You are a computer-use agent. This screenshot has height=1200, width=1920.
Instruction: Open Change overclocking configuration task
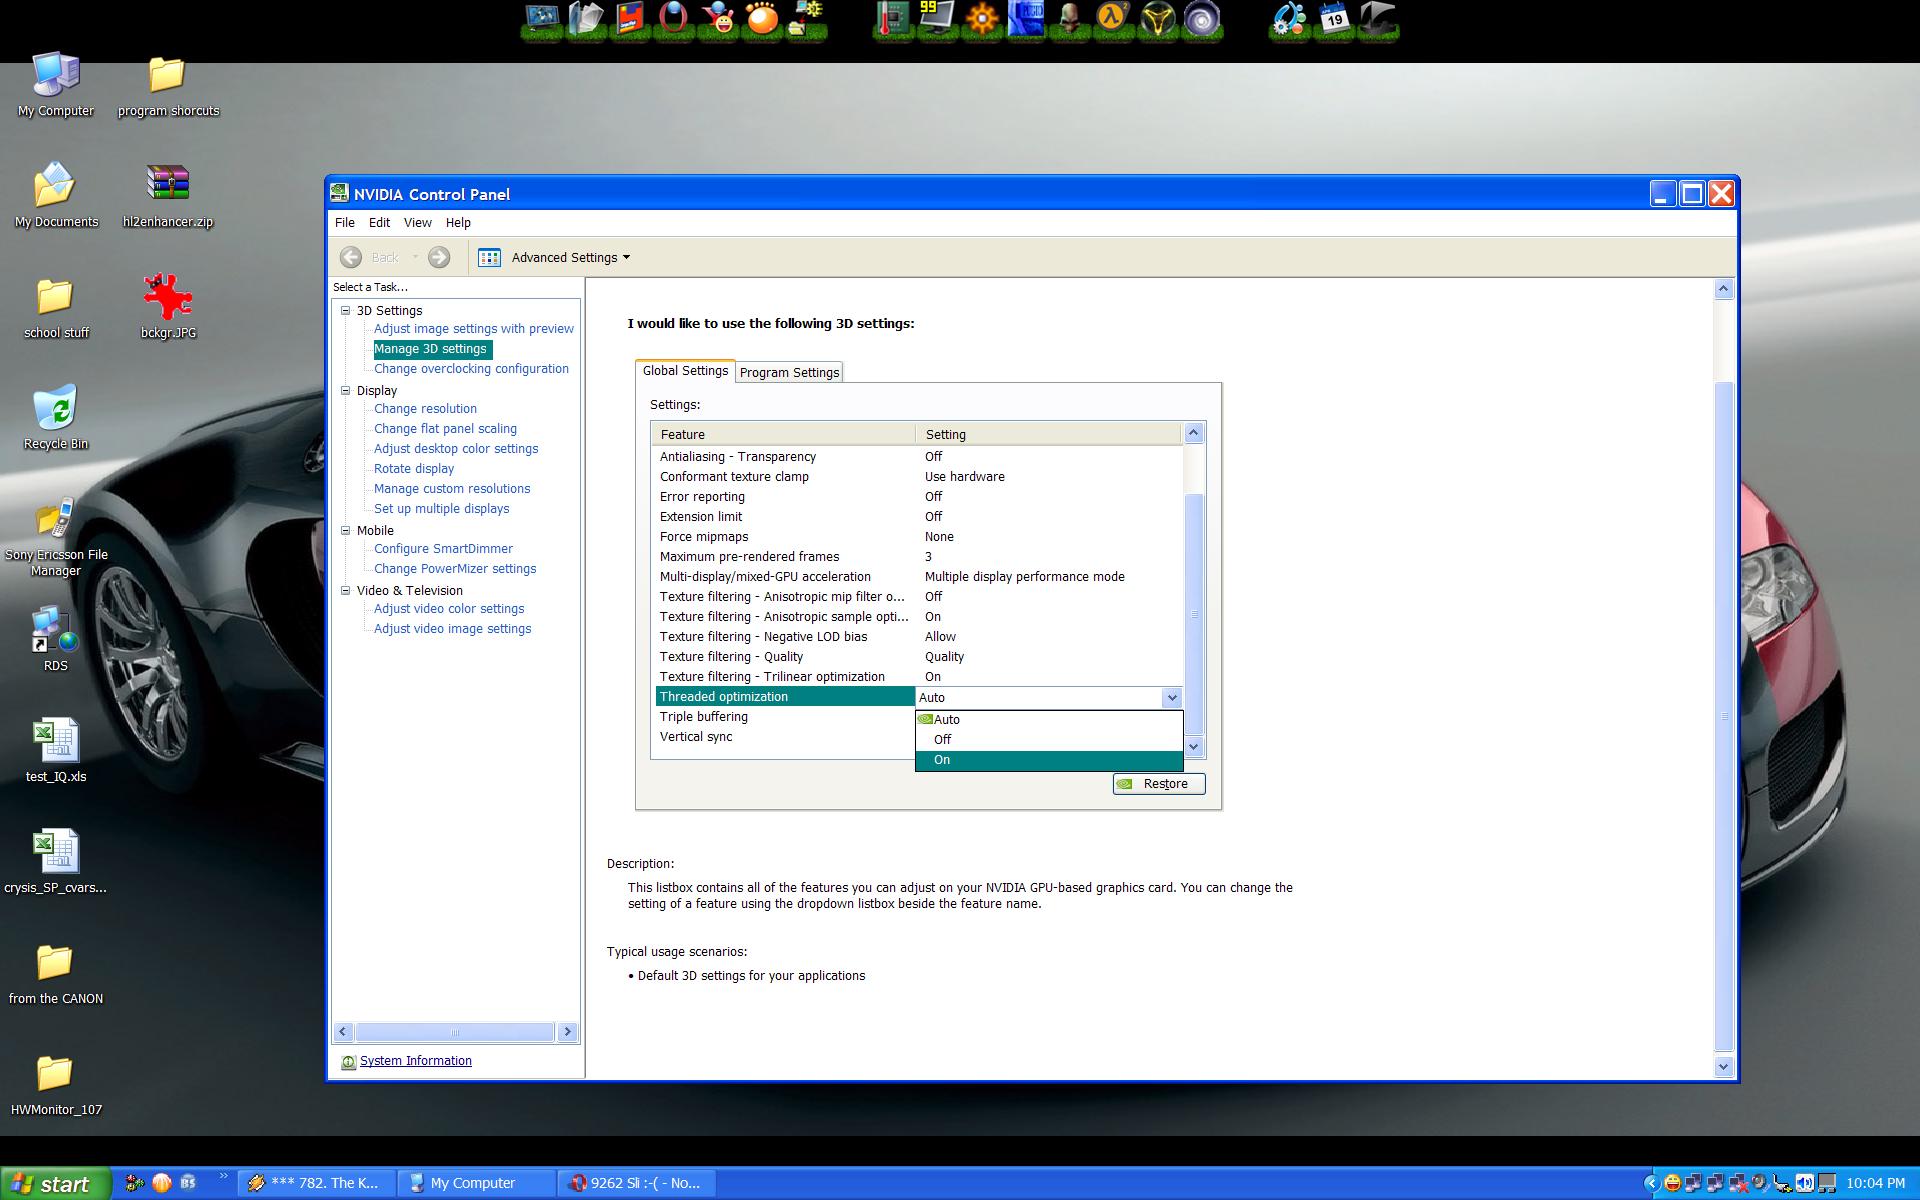coord(471,369)
